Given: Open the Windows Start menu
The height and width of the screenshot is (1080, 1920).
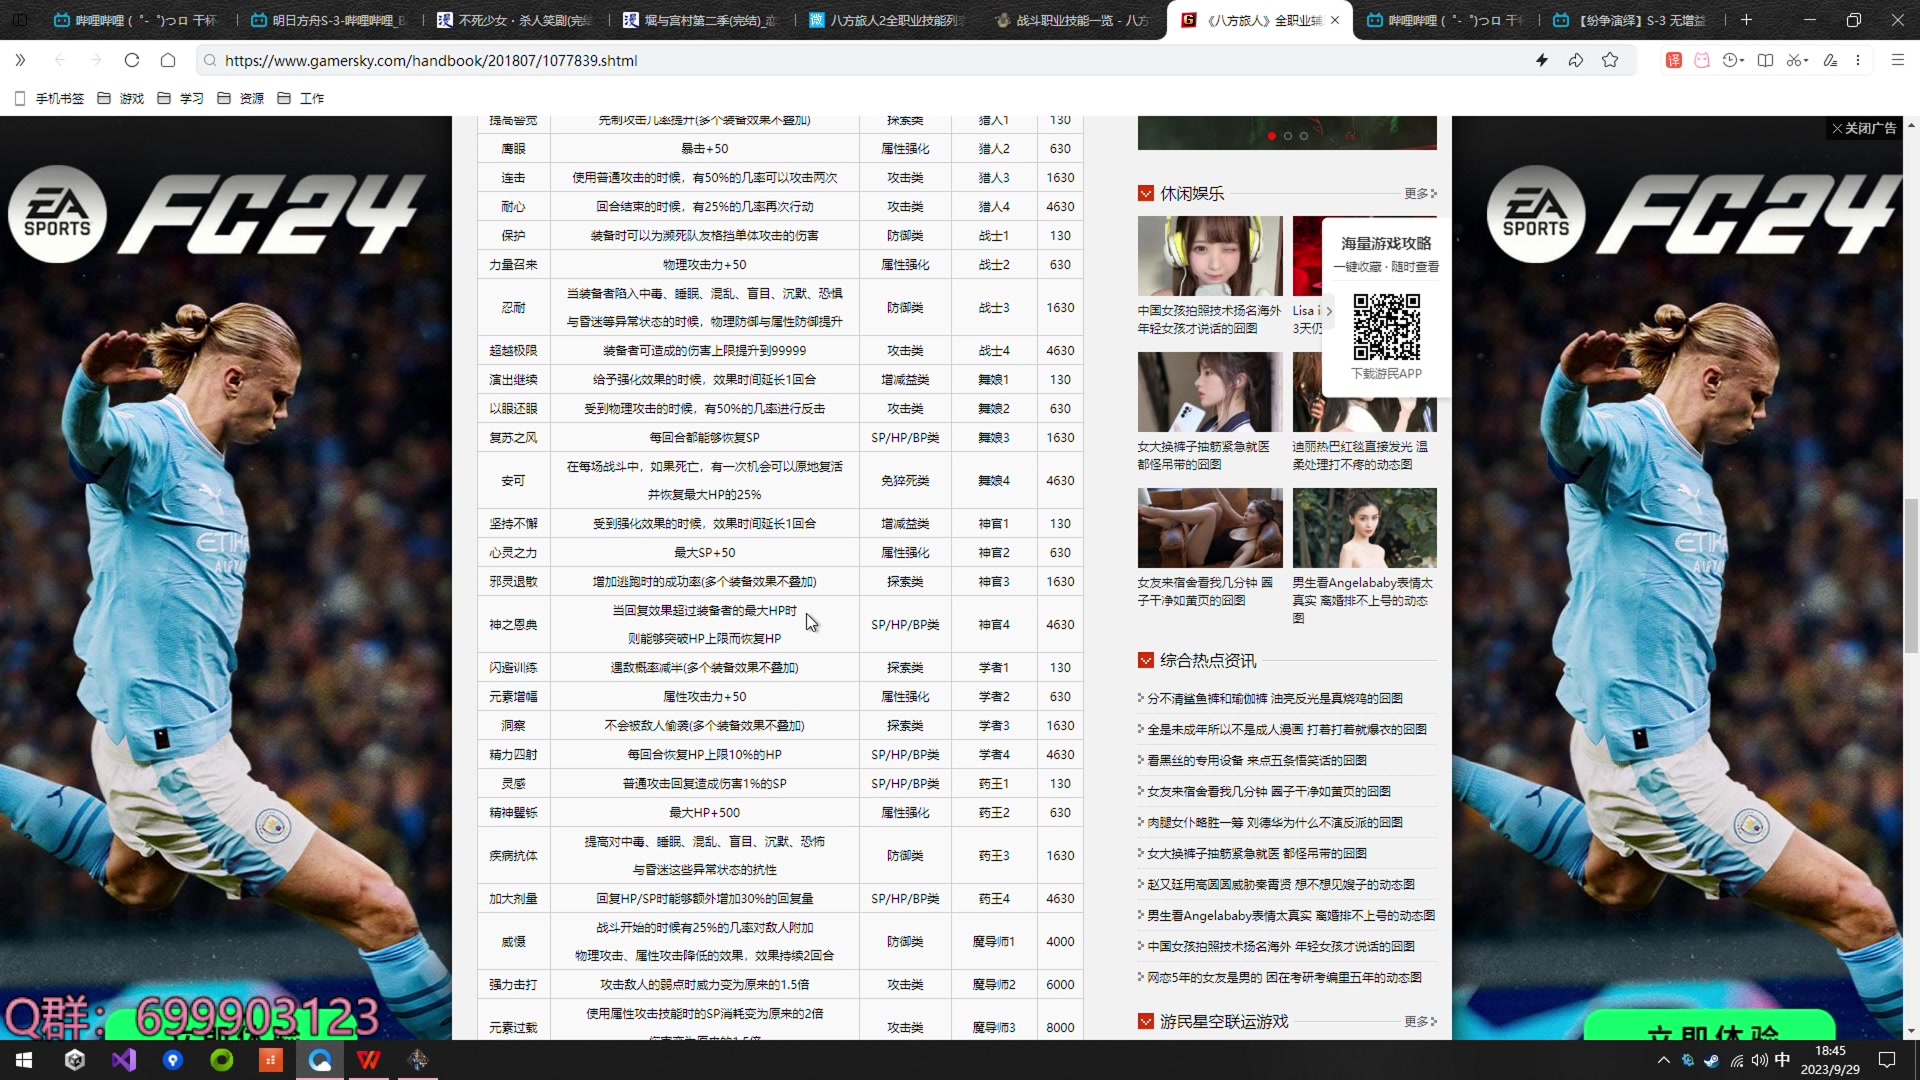Looking at the screenshot, I should 24,1060.
